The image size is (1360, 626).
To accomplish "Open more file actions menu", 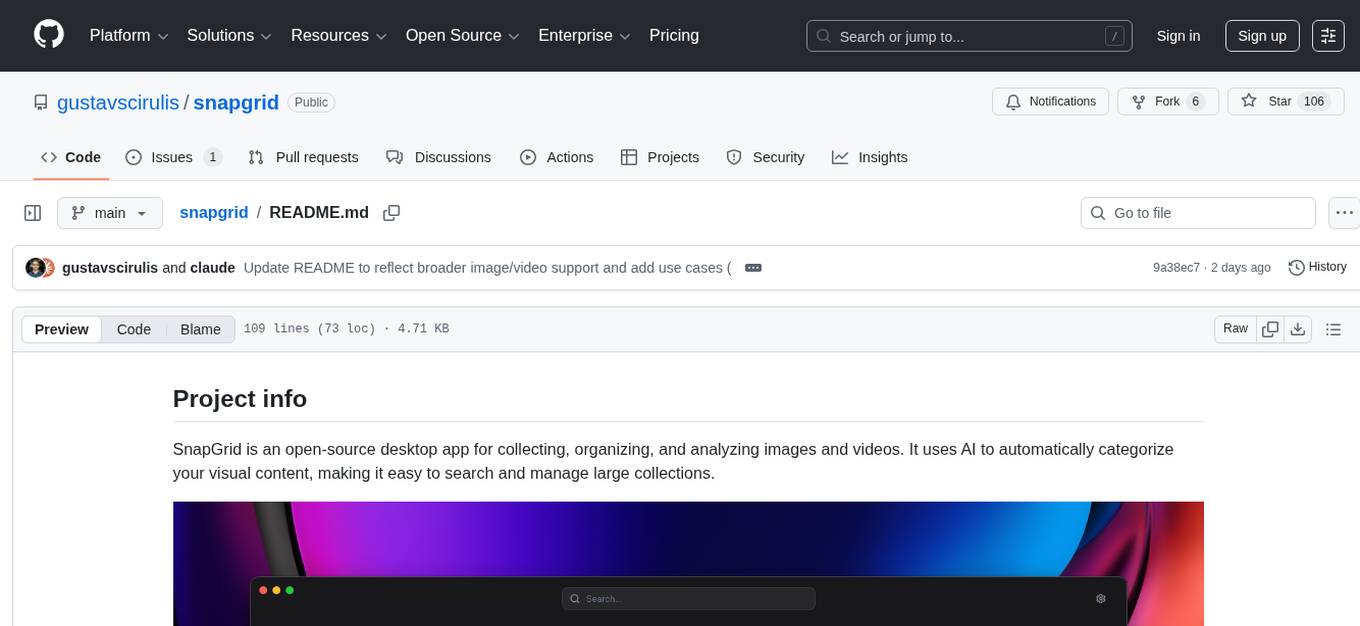I will point(1345,213).
